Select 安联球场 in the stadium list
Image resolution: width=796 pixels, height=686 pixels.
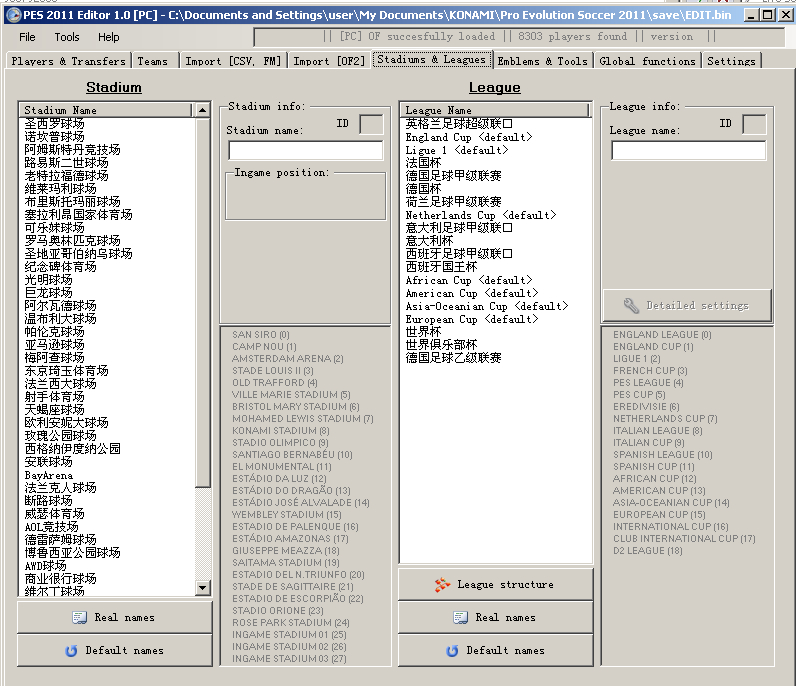pyautogui.click(x=48, y=462)
